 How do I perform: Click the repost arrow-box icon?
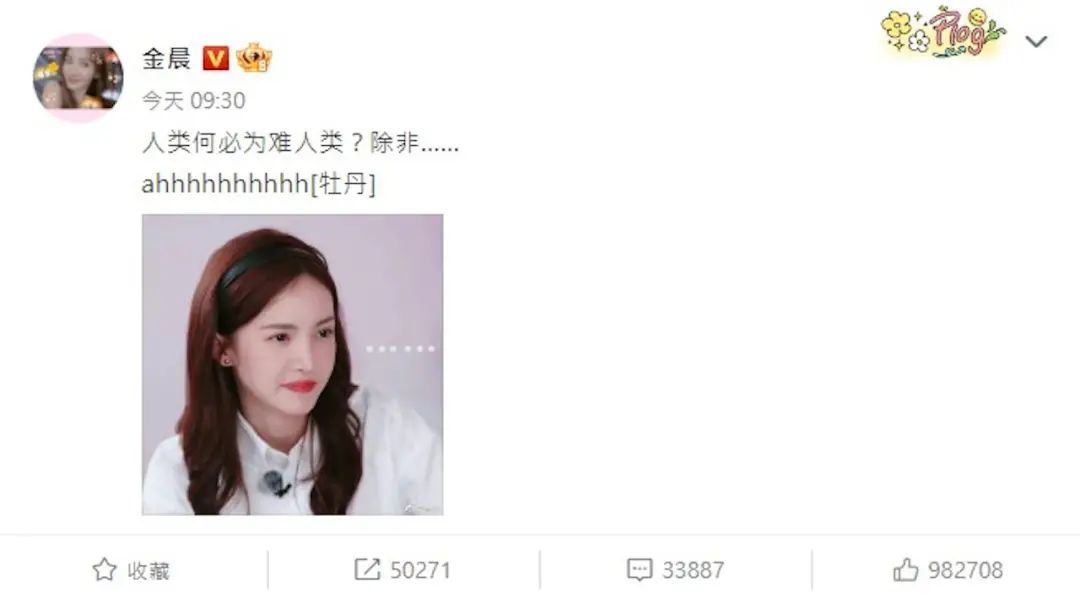(366, 570)
